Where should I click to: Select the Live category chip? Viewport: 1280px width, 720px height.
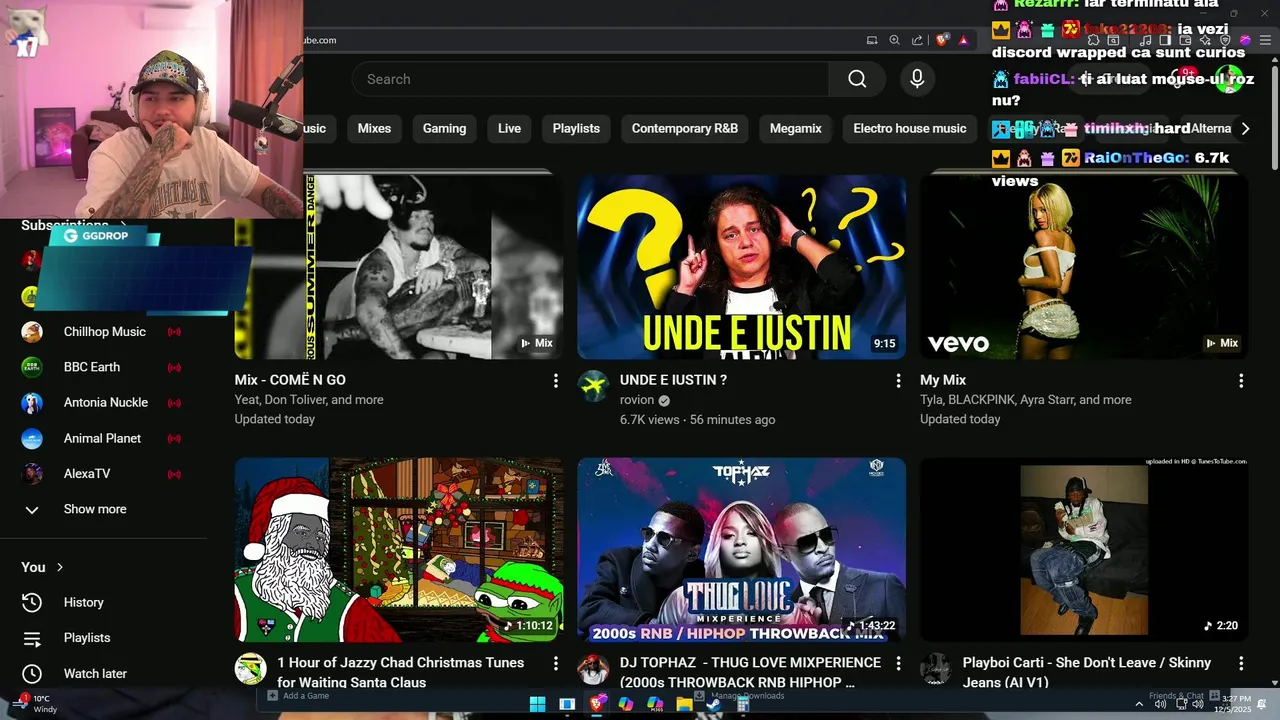(509, 128)
